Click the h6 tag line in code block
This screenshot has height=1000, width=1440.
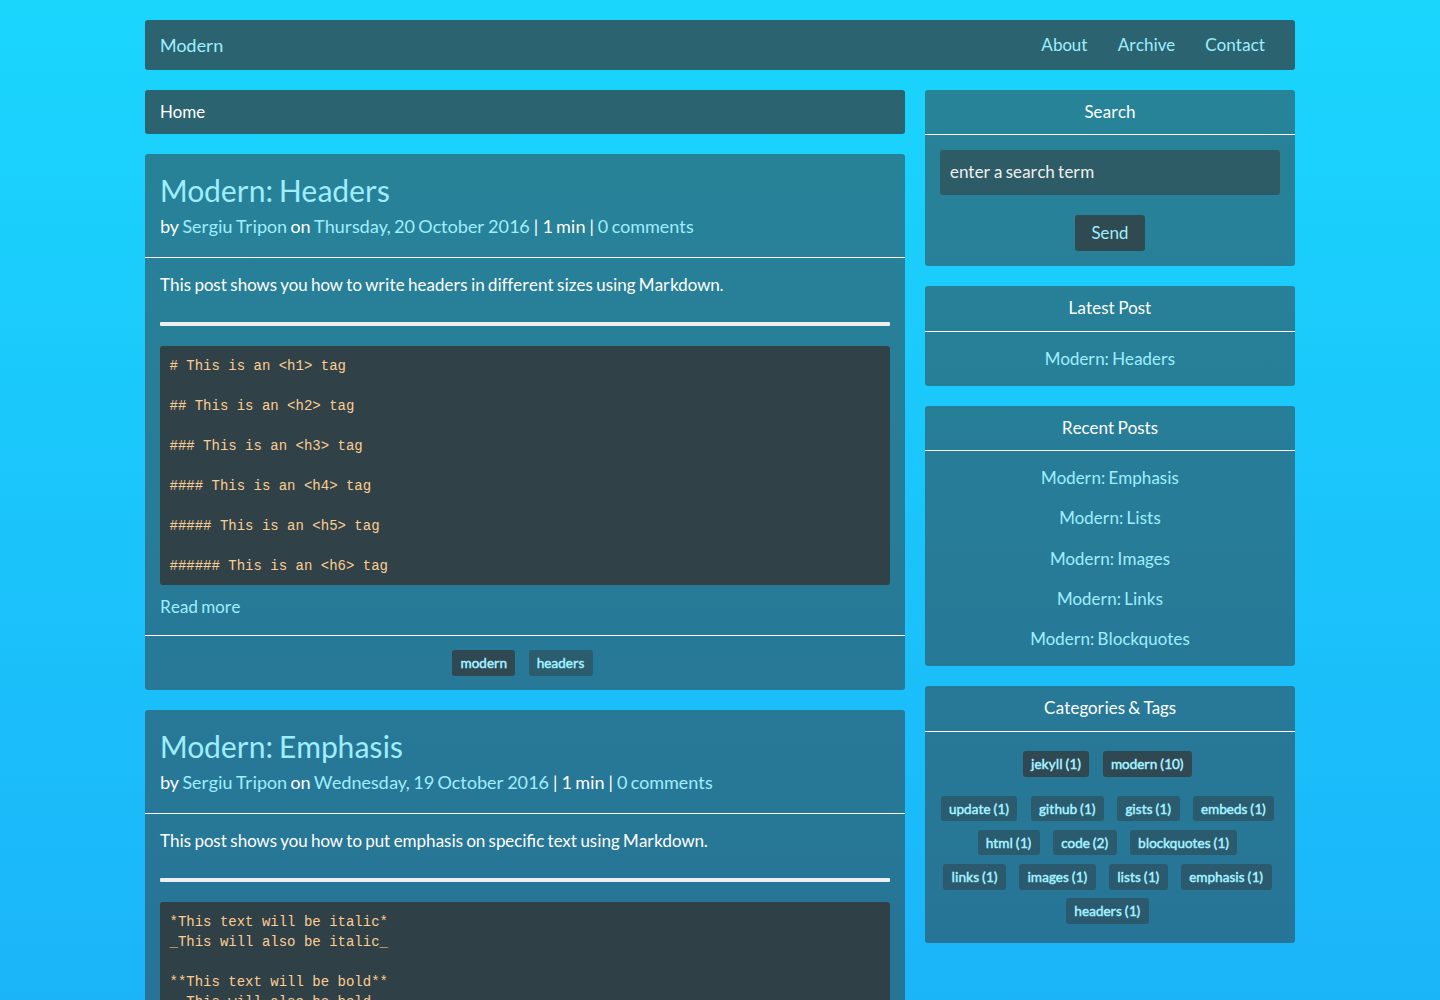click(279, 566)
